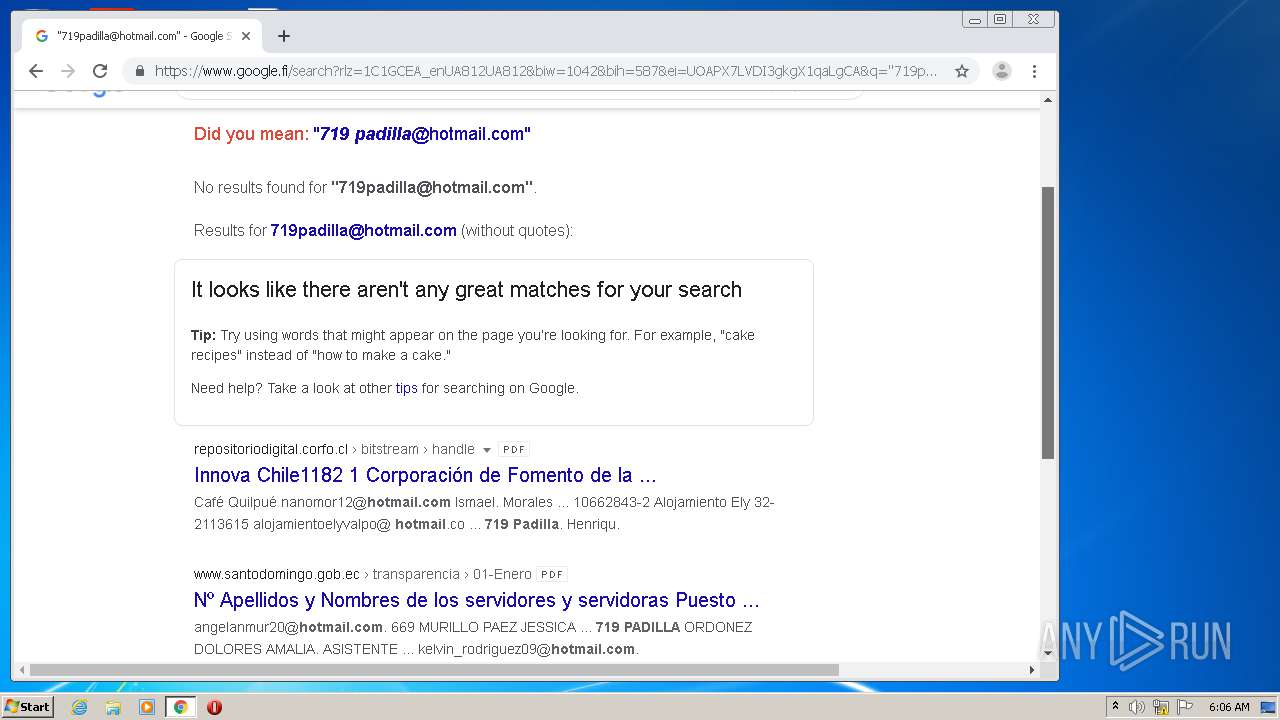
Task: Restore down the Chrome window
Action: point(999,19)
